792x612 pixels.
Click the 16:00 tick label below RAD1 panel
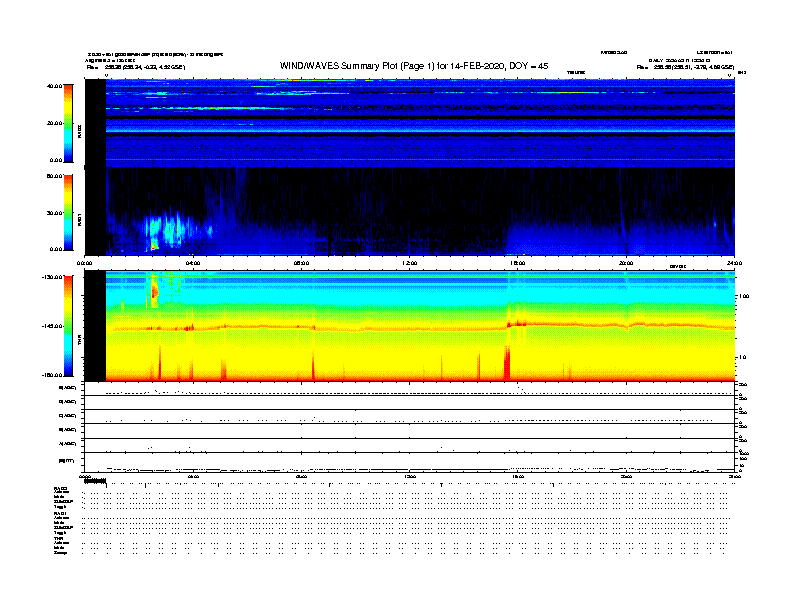pyautogui.click(x=518, y=263)
